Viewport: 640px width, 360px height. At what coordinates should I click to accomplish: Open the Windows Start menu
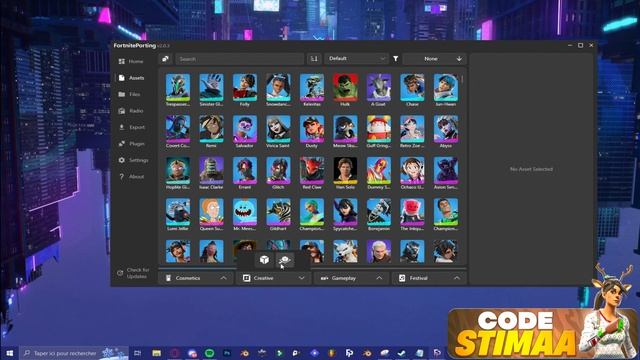tap(9, 353)
